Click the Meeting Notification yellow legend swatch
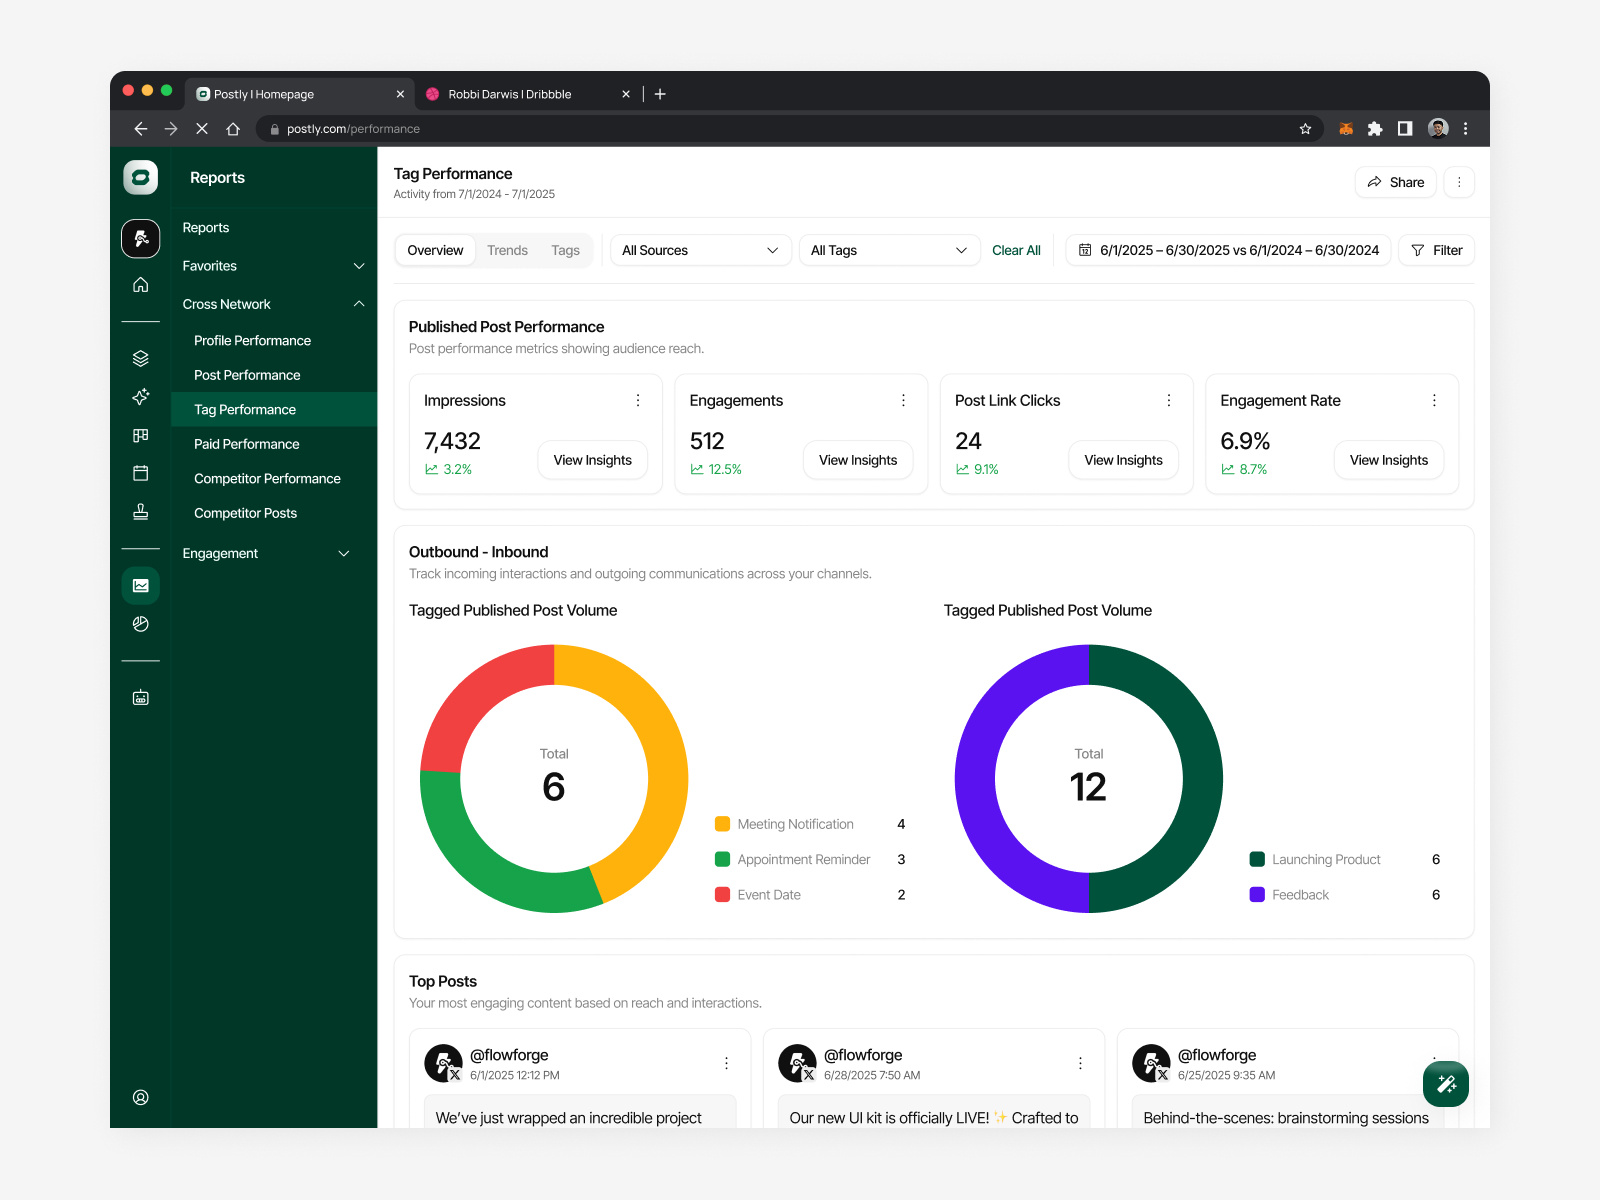Screen dimensions: 1600x1200 tap(722, 824)
